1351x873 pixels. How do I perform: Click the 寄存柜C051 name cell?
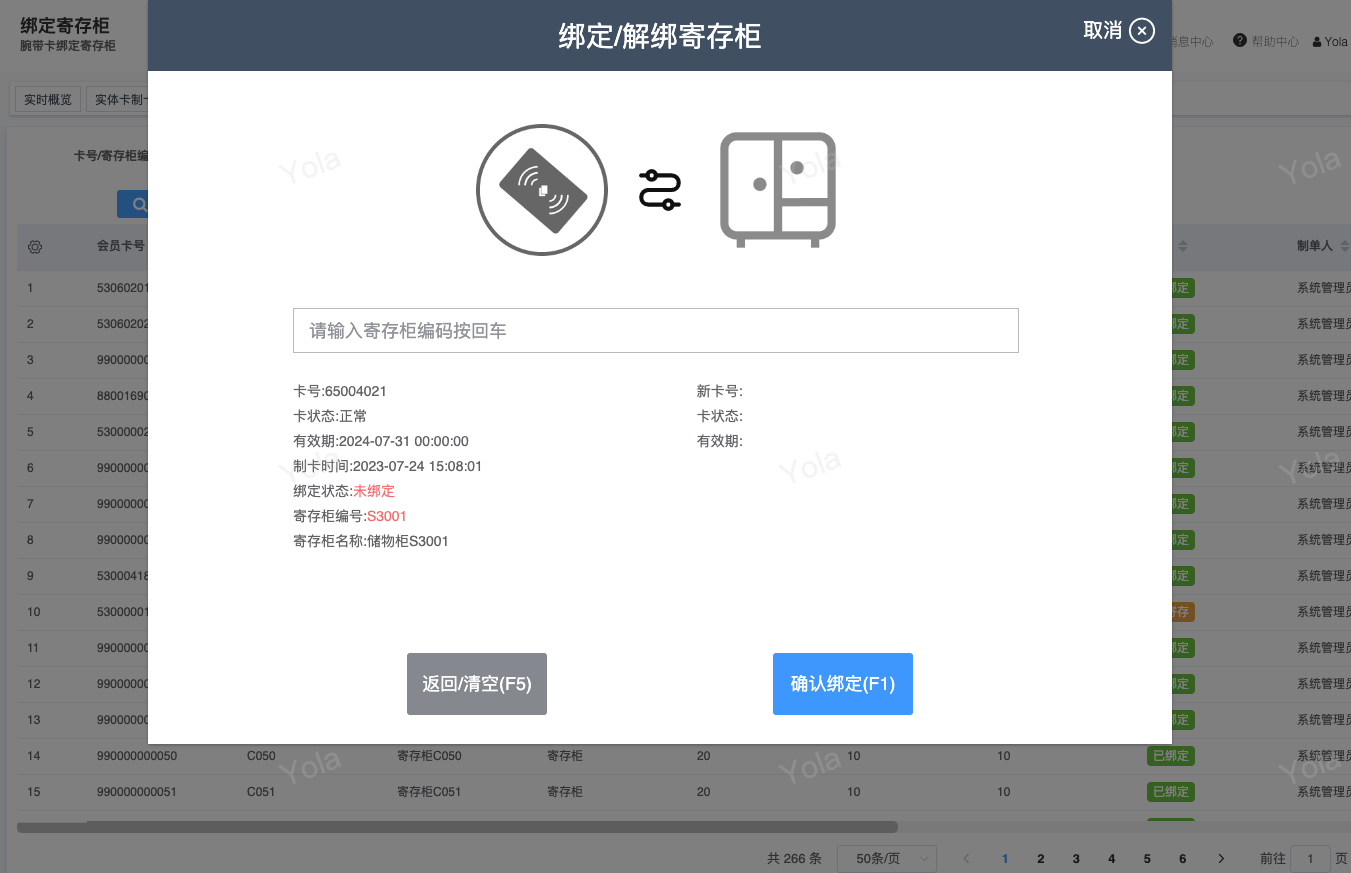pos(429,792)
